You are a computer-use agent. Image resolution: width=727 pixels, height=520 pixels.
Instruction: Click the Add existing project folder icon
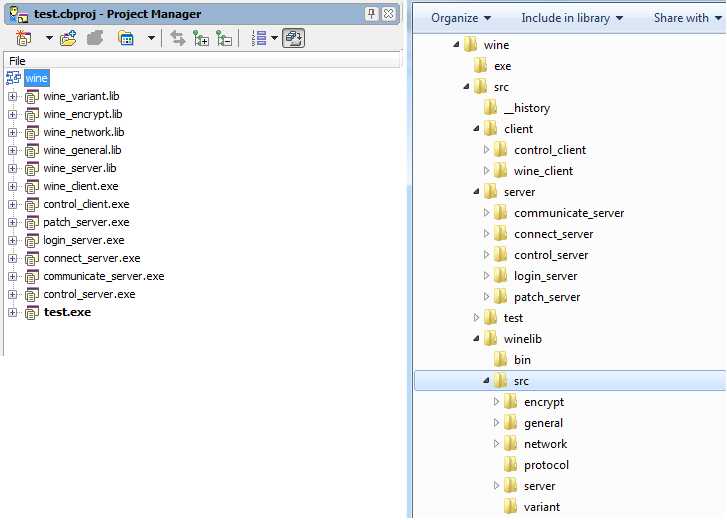pos(68,38)
